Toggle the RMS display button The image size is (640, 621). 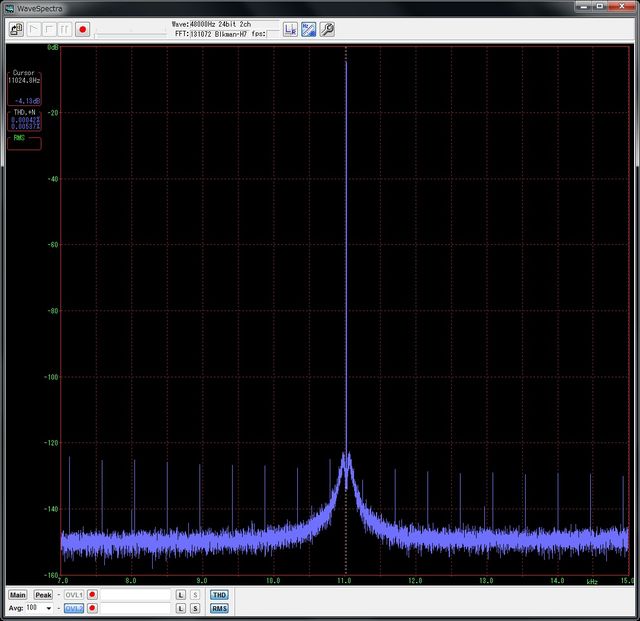[218, 608]
